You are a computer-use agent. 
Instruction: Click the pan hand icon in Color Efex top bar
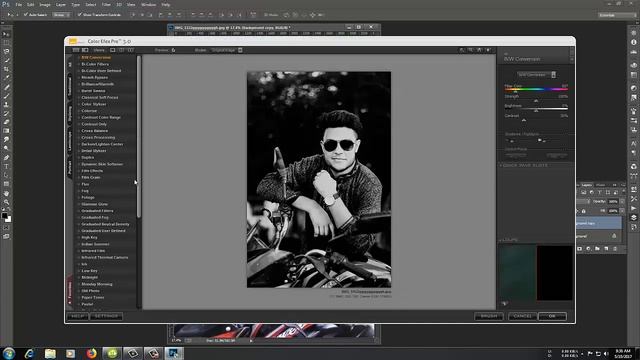click(x=479, y=50)
